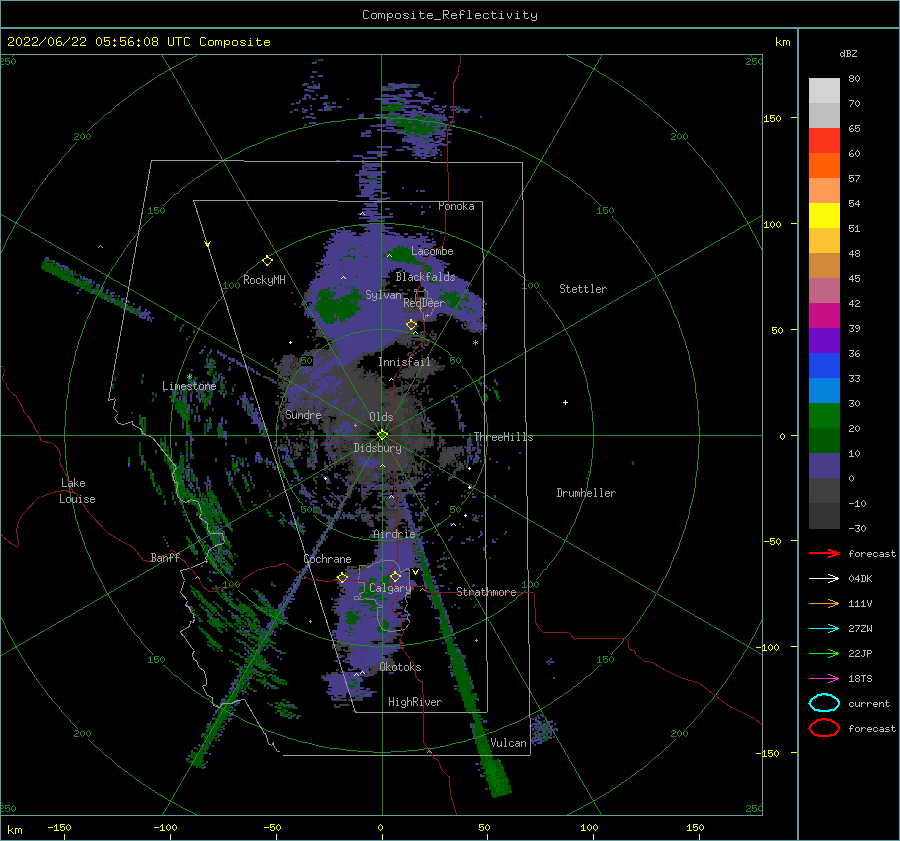Click the yellow diamond marker above Calgary label
The height and width of the screenshot is (841, 900).
click(395, 576)
